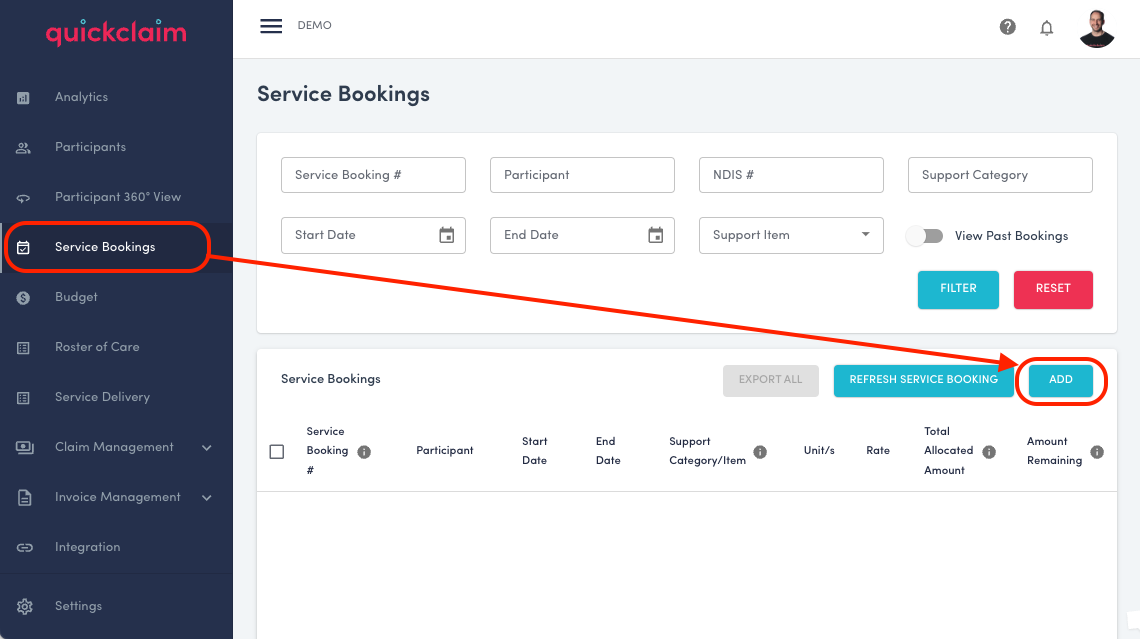Open the Start Date calendar picker
The width and height of the screenshot is (1140, 639).
pyautogui.click(x=446, y=235)
